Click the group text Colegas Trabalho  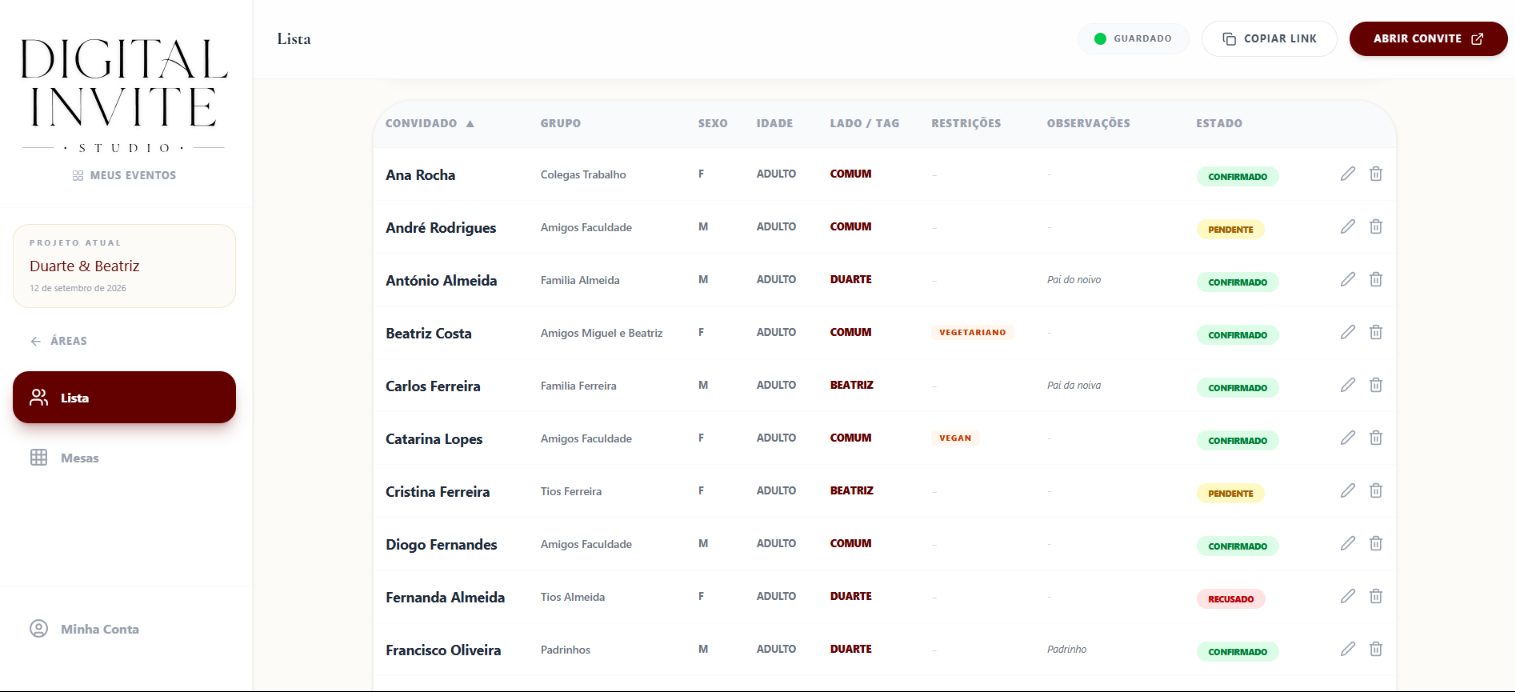click(583, 175)
